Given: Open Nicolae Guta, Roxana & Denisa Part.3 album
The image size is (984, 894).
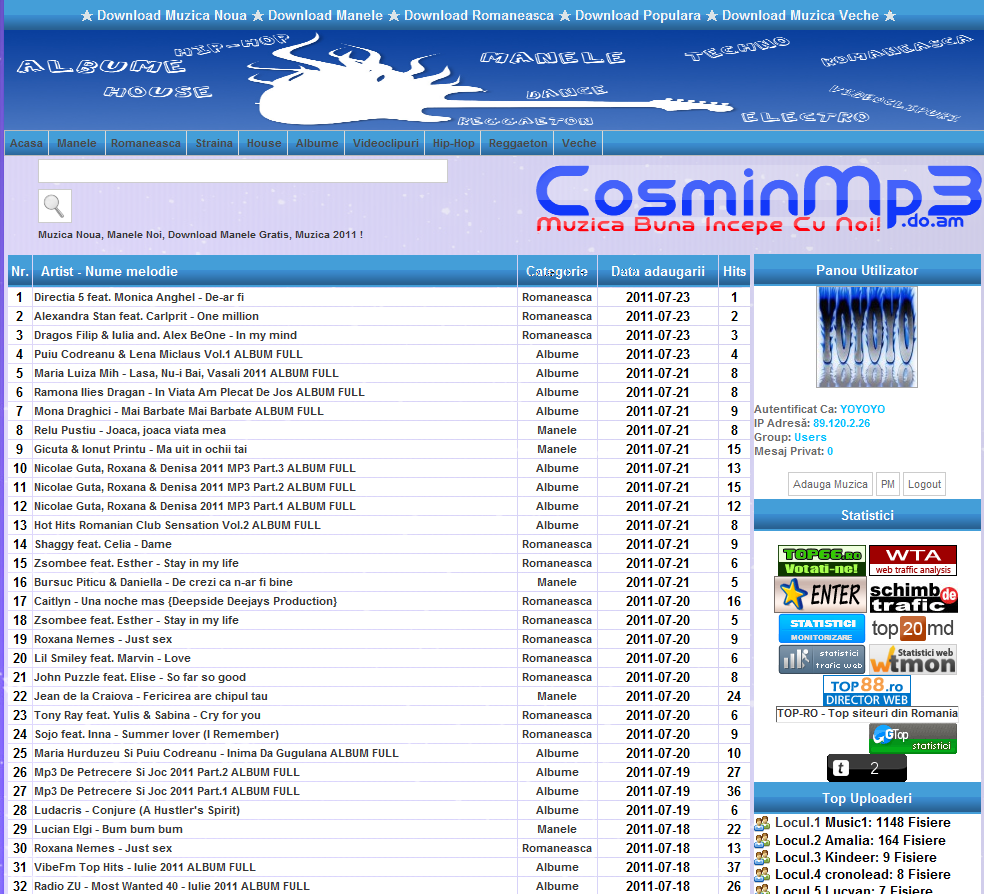Looking at the screenshot, I should pyautogui.click(x=195, y=468).
